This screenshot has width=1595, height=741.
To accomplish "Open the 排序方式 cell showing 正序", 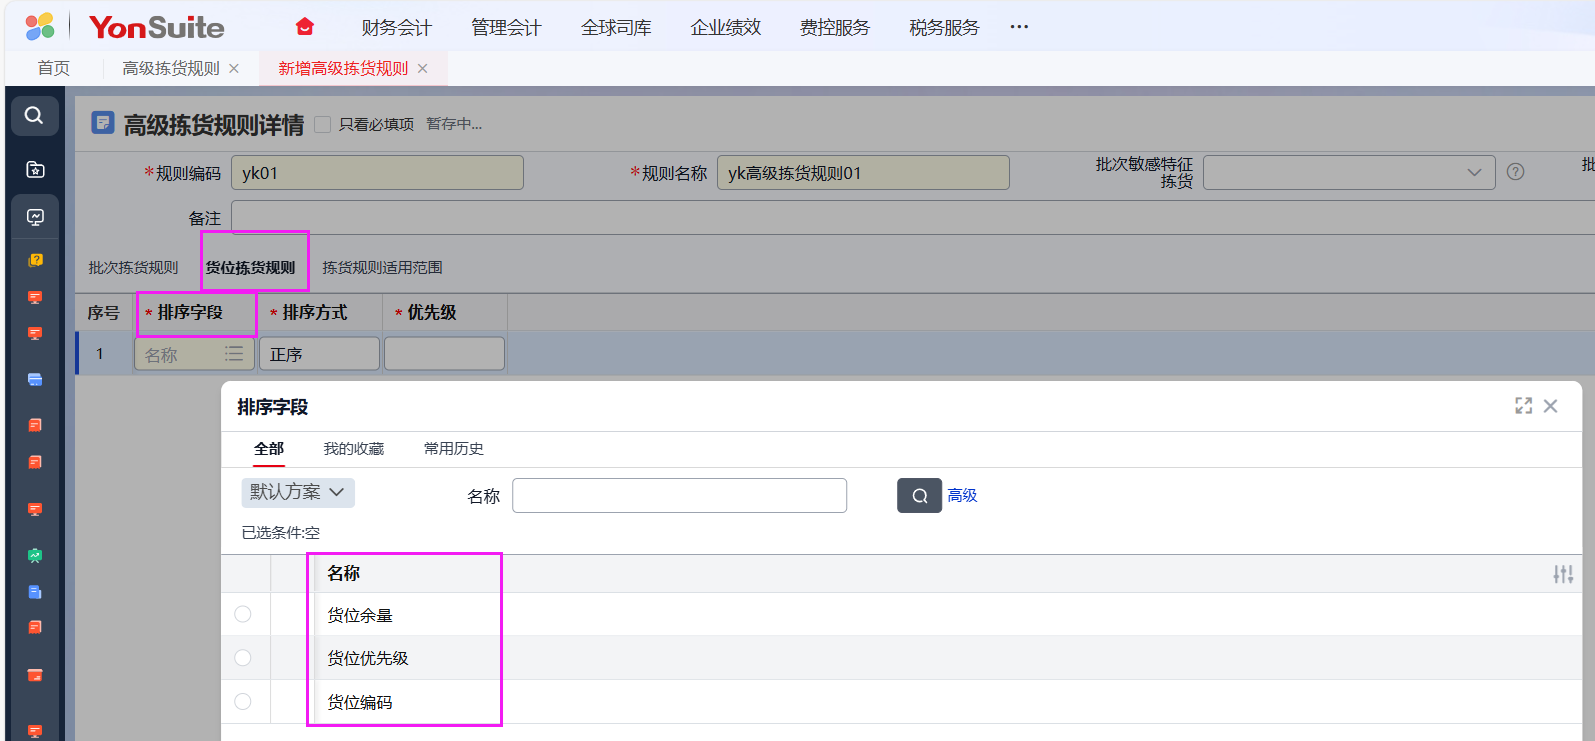I will tap(319, 354).
